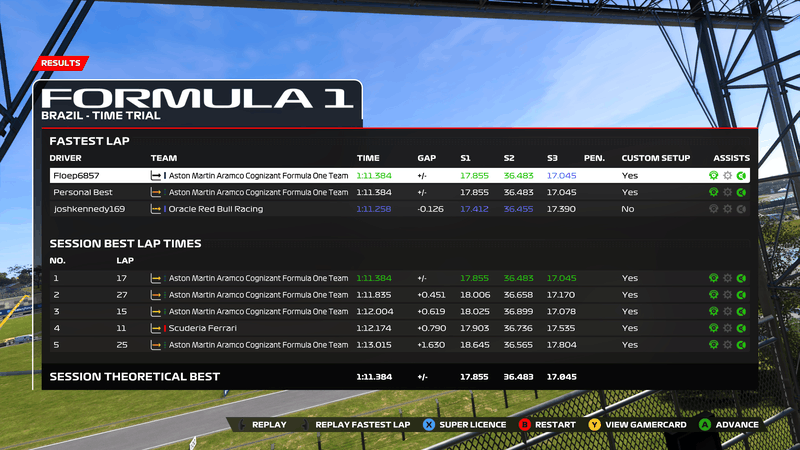The width and height of the screenshot is (800, 450).
Task: Select Restart
Action: 555,424
